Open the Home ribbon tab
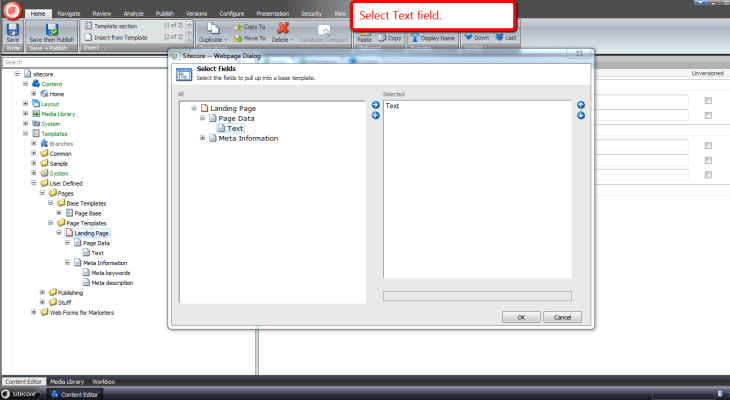730x400 pixels. 38,14
